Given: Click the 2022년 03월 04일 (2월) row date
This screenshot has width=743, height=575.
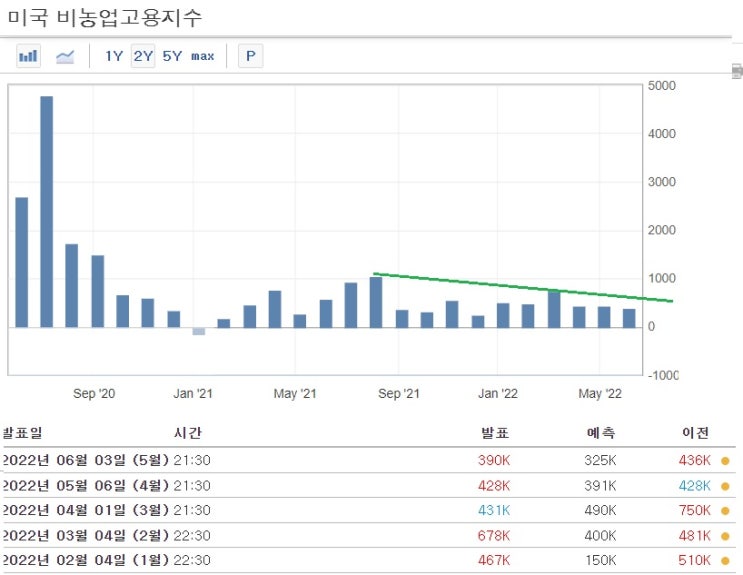Looking at the screenshot, I should tap(85, 536).
